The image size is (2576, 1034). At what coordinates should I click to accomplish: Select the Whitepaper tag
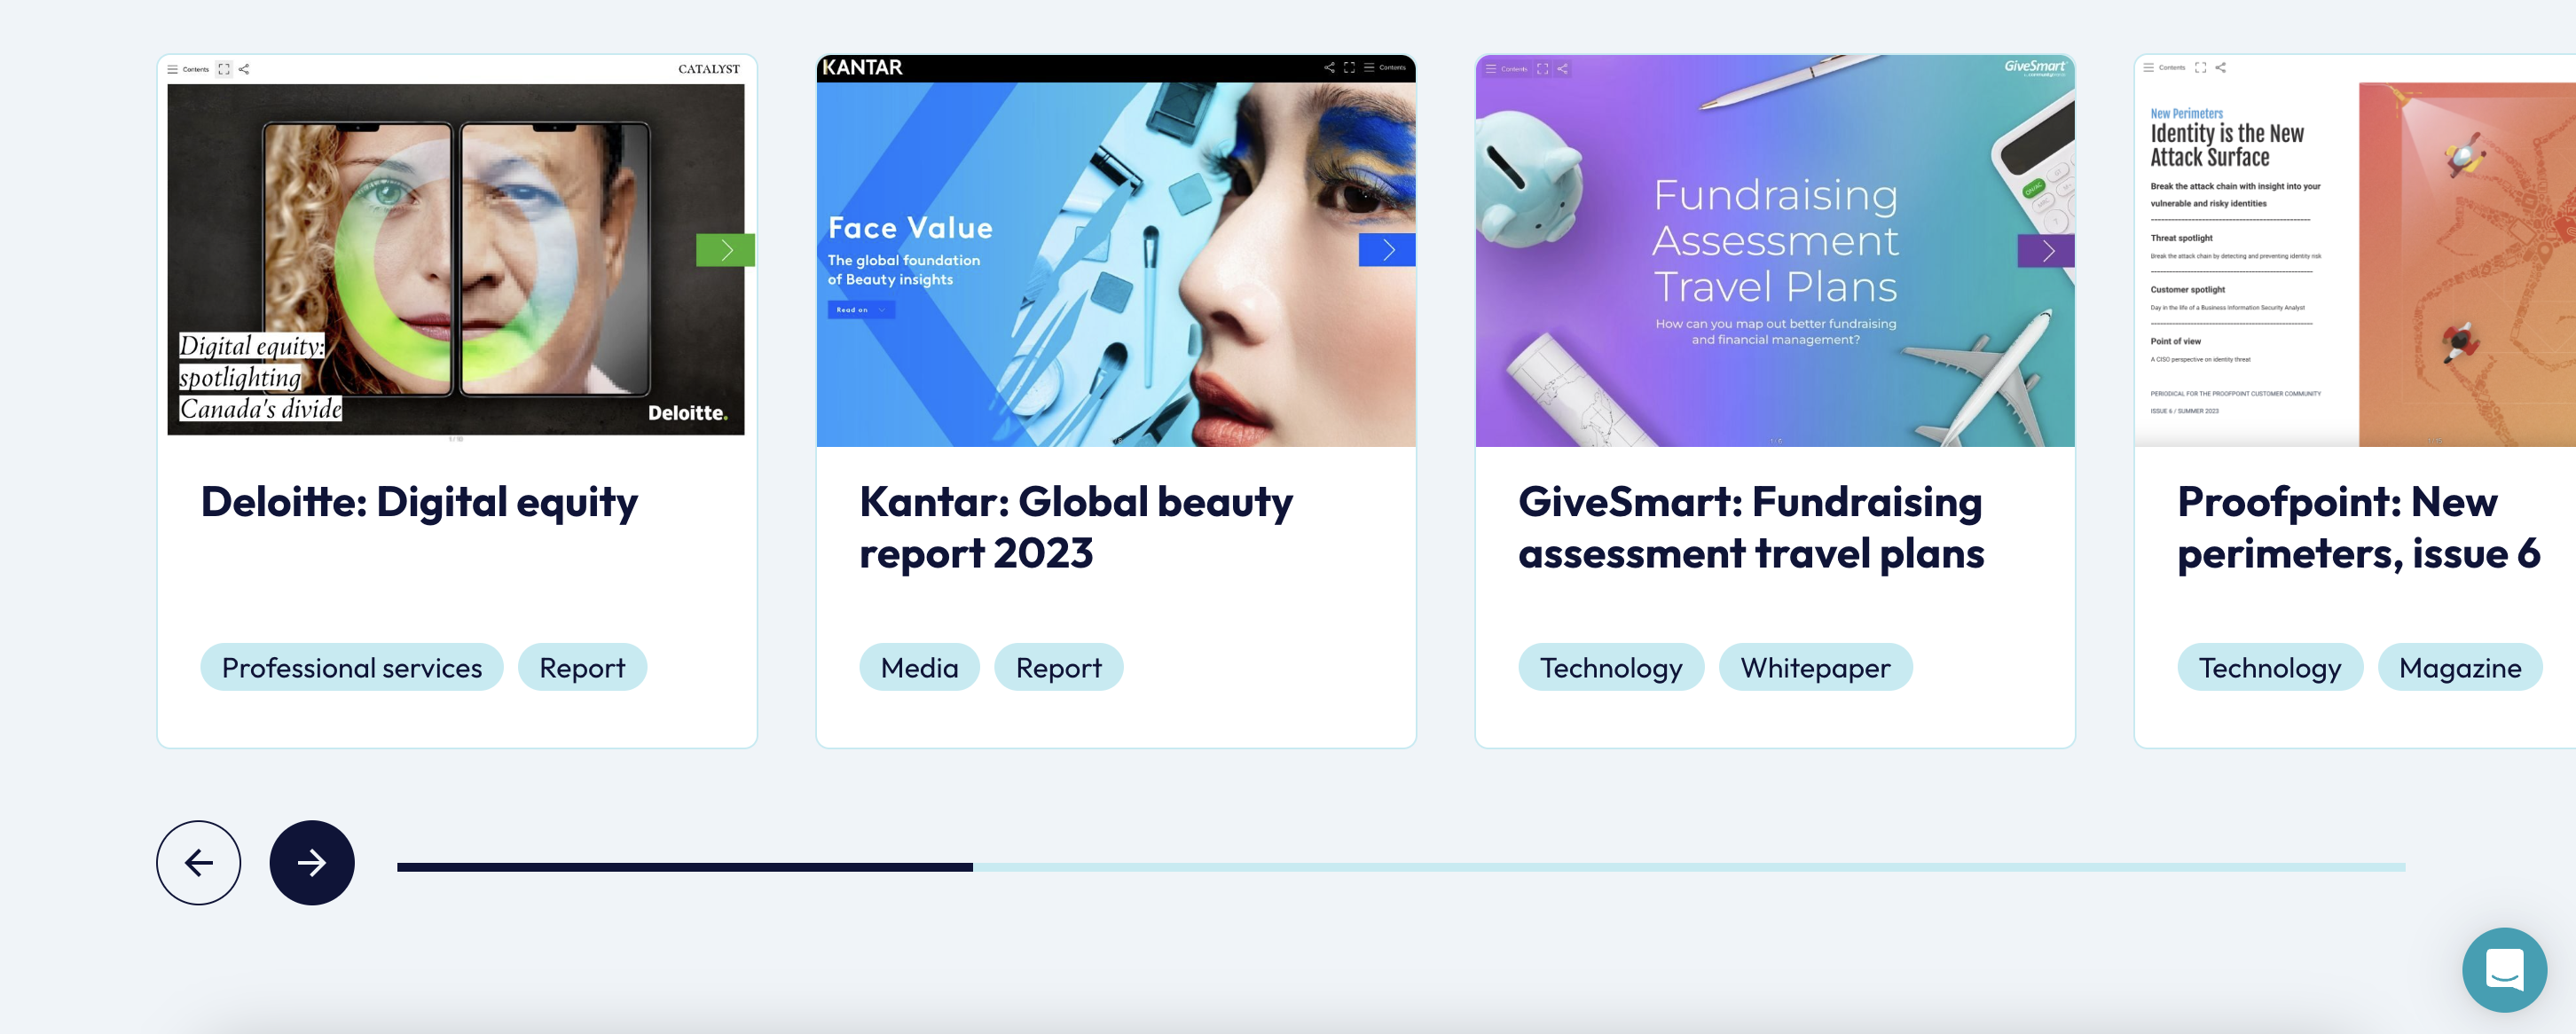pyautogui.click(x=1815, y=667)
